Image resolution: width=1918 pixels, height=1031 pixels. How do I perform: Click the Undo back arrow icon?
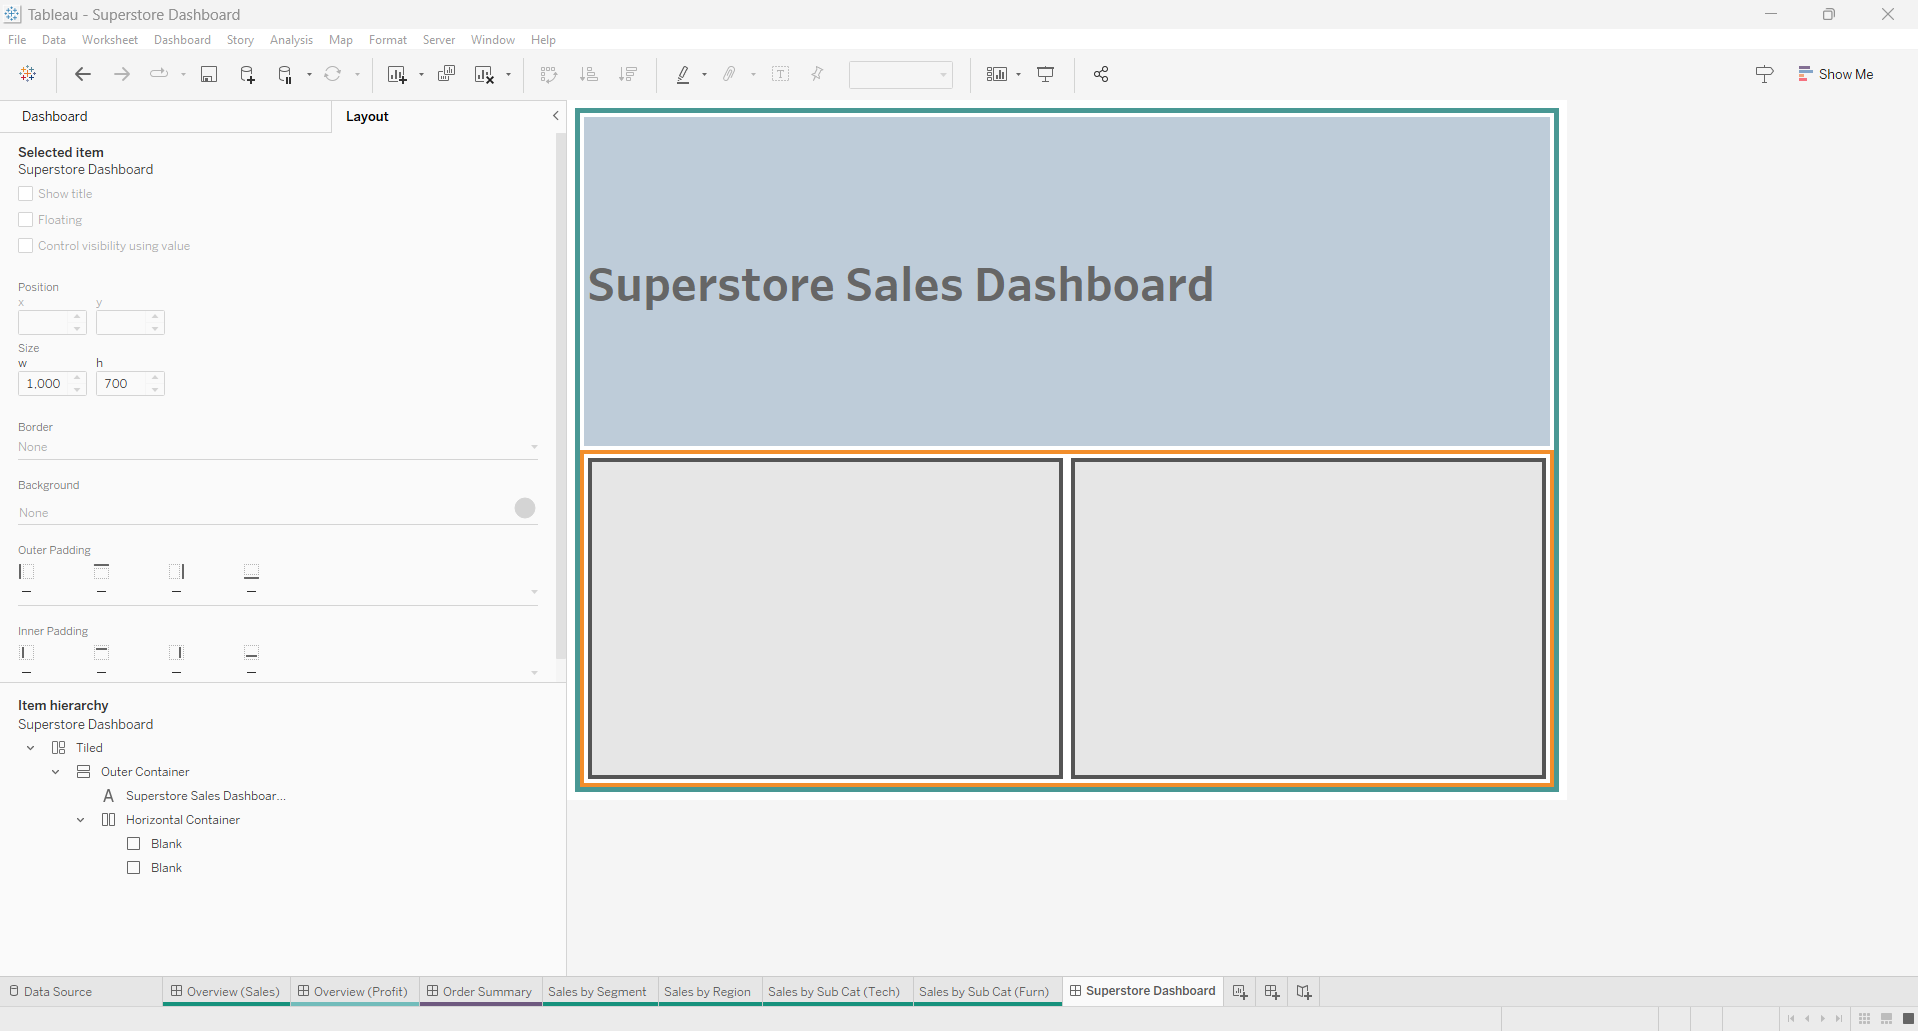point(83,75)
